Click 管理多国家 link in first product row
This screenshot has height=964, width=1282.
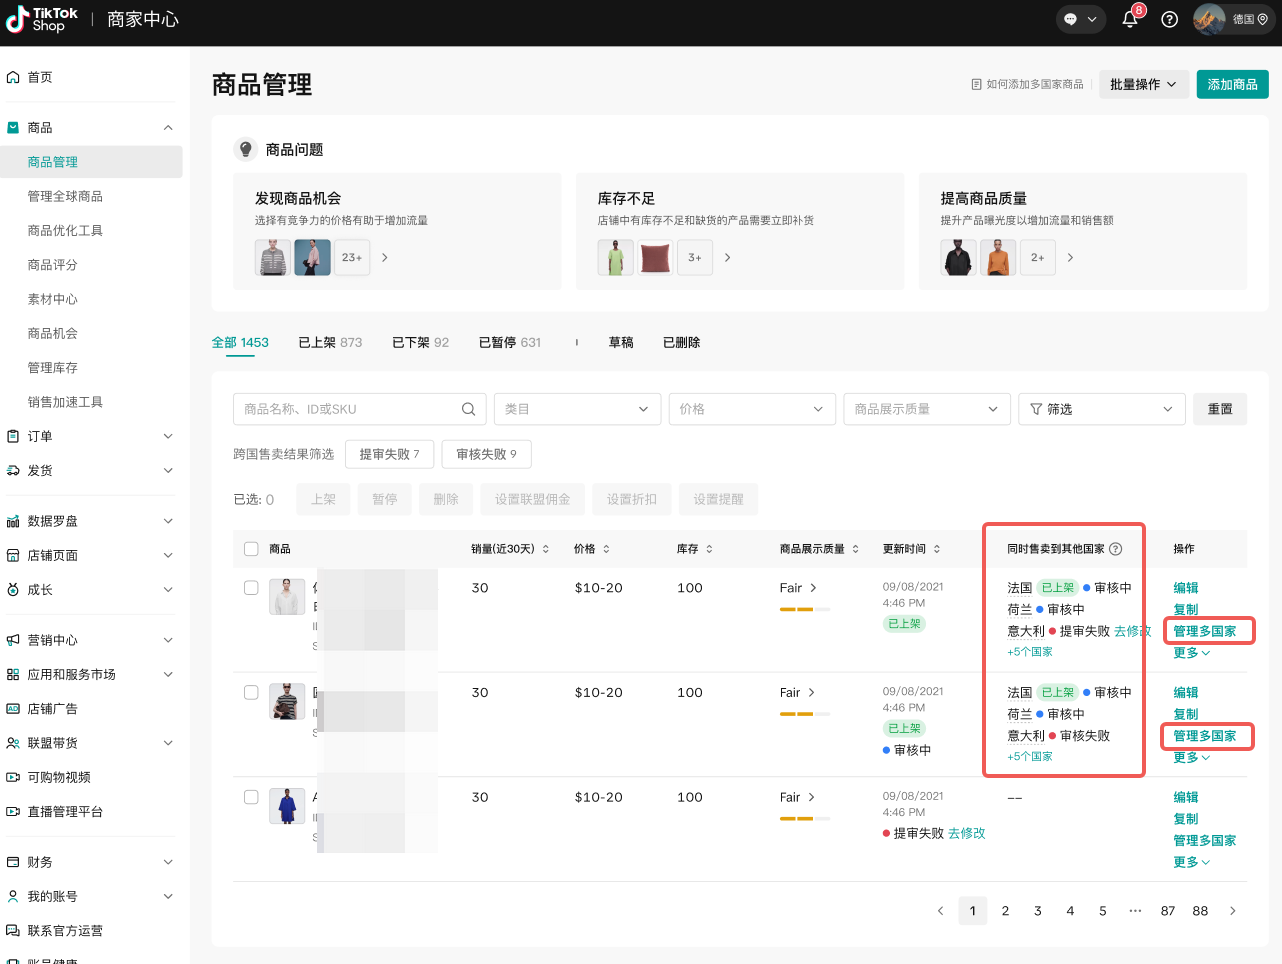1205,631
